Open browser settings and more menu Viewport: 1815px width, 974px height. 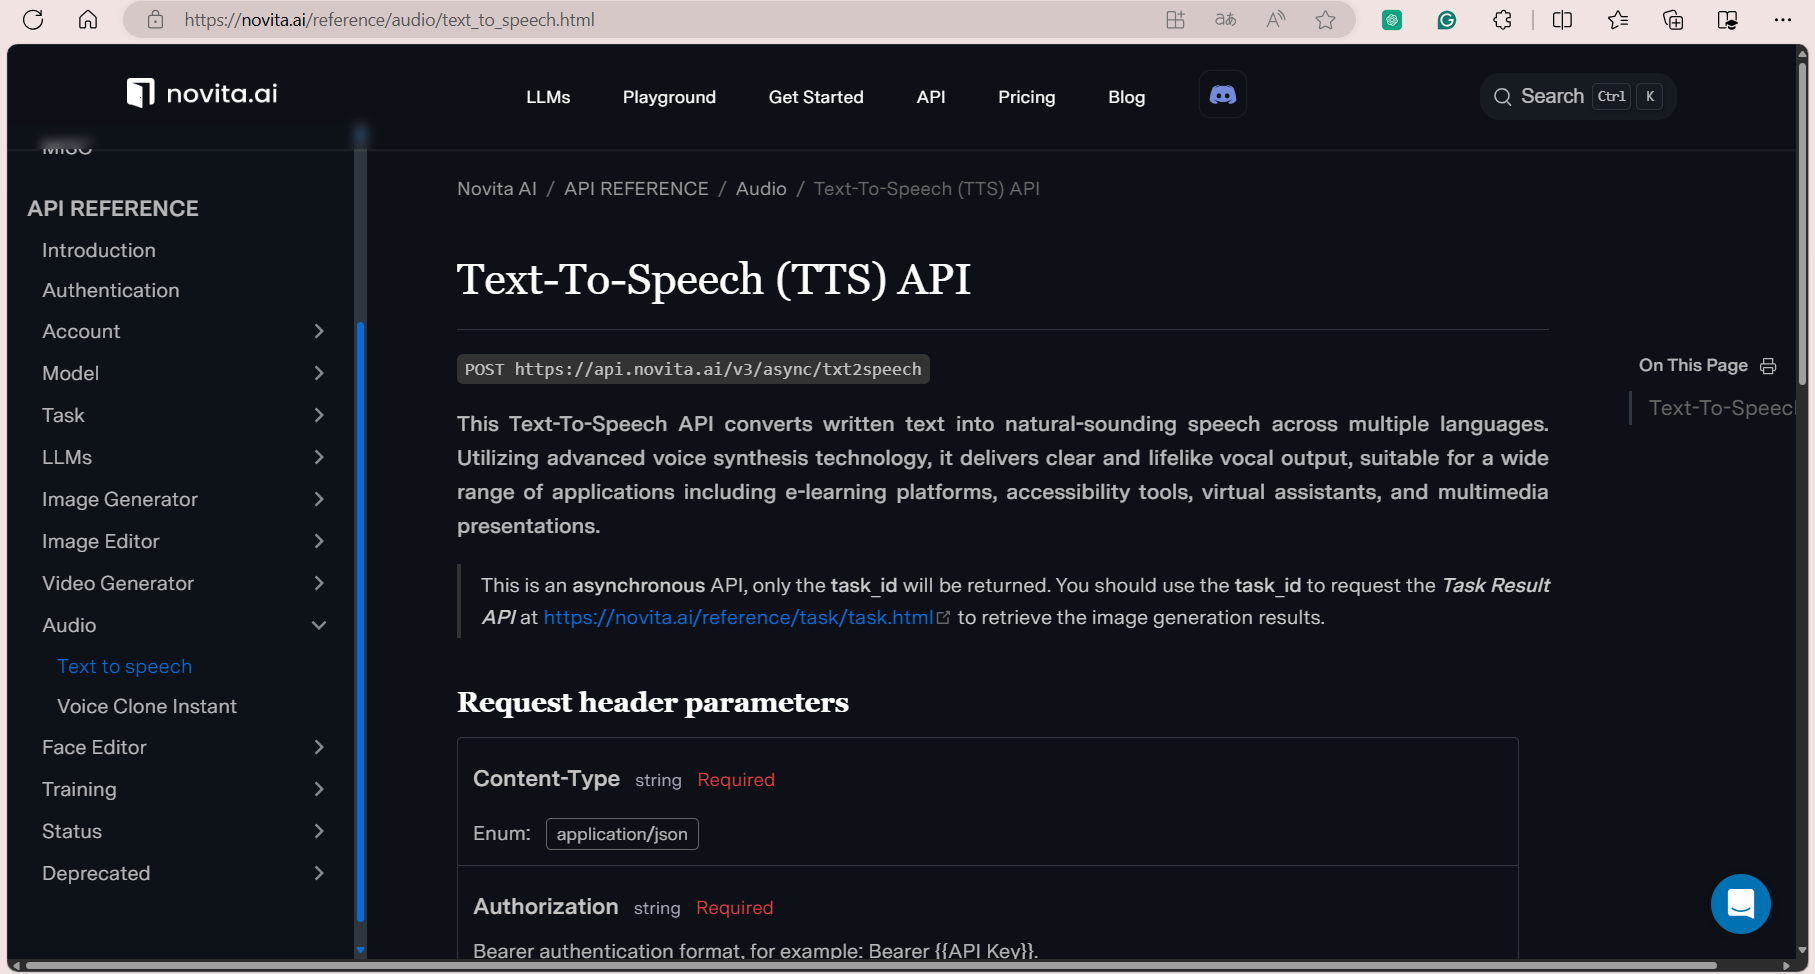coord(1782,20)
